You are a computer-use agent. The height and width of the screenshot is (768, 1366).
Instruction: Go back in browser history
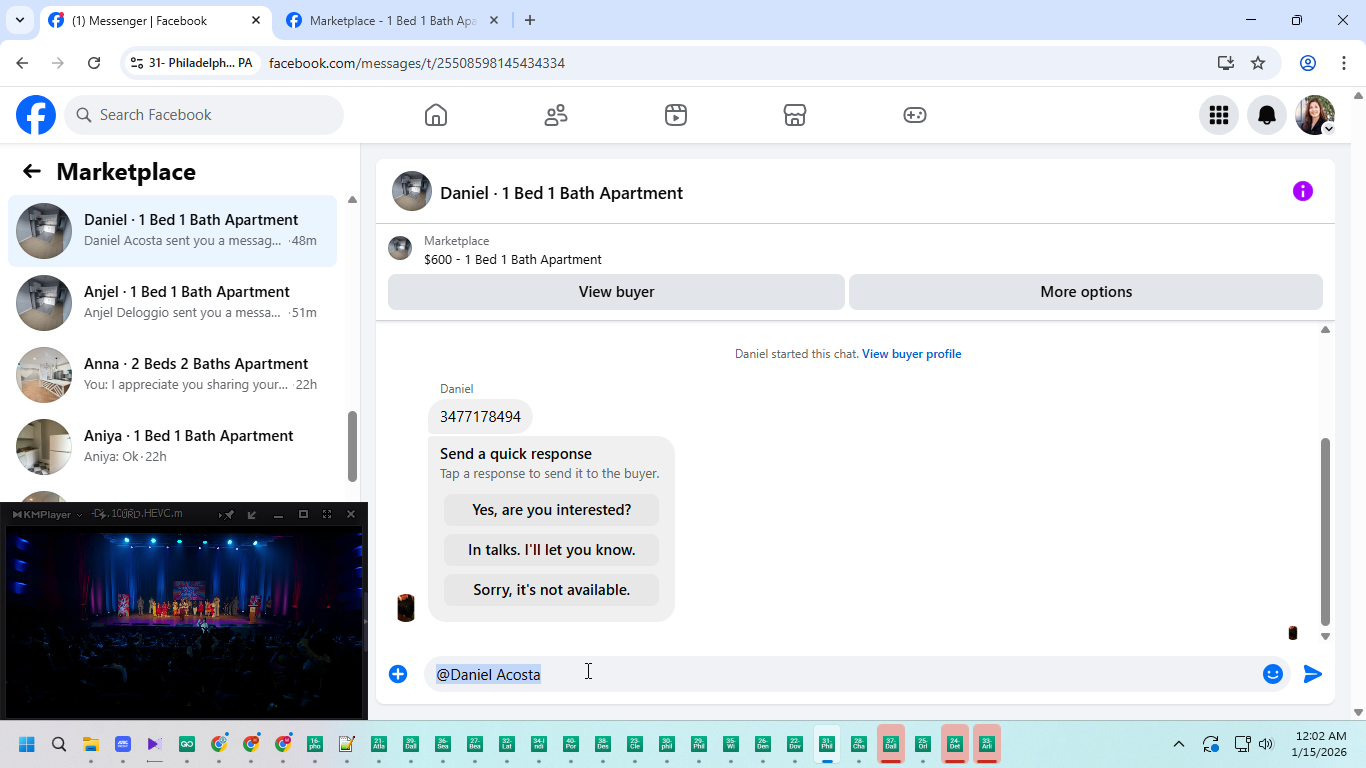22,63
